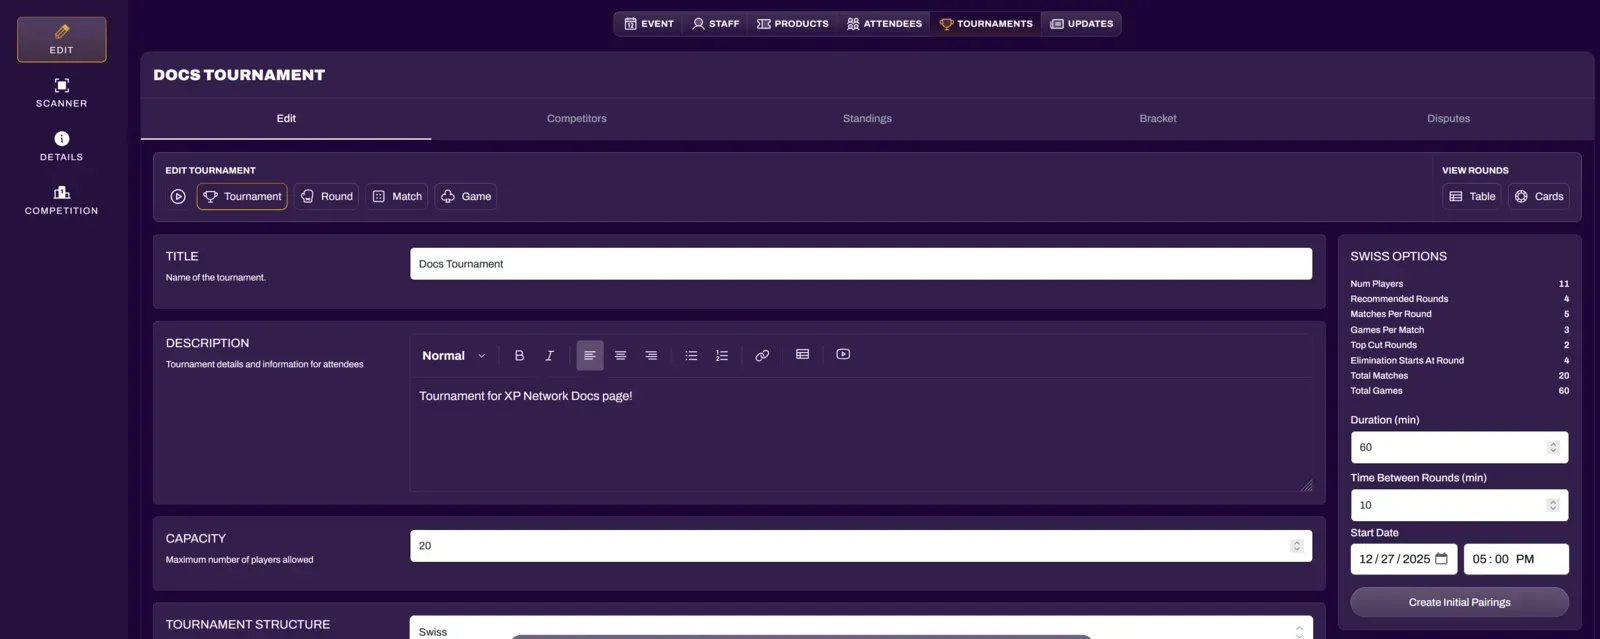Open the Competition sidebar section
Image resolution: width=1600 pixels, height=639 pixels.
(x=62, y=200)
